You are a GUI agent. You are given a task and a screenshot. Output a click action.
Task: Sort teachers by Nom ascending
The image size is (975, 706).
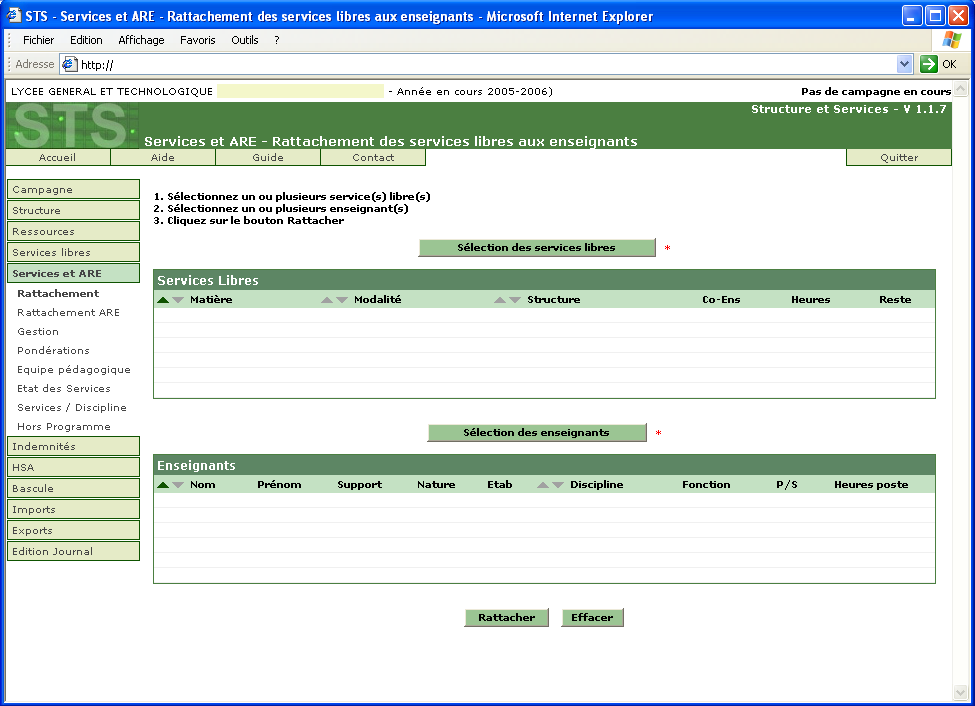163,485
